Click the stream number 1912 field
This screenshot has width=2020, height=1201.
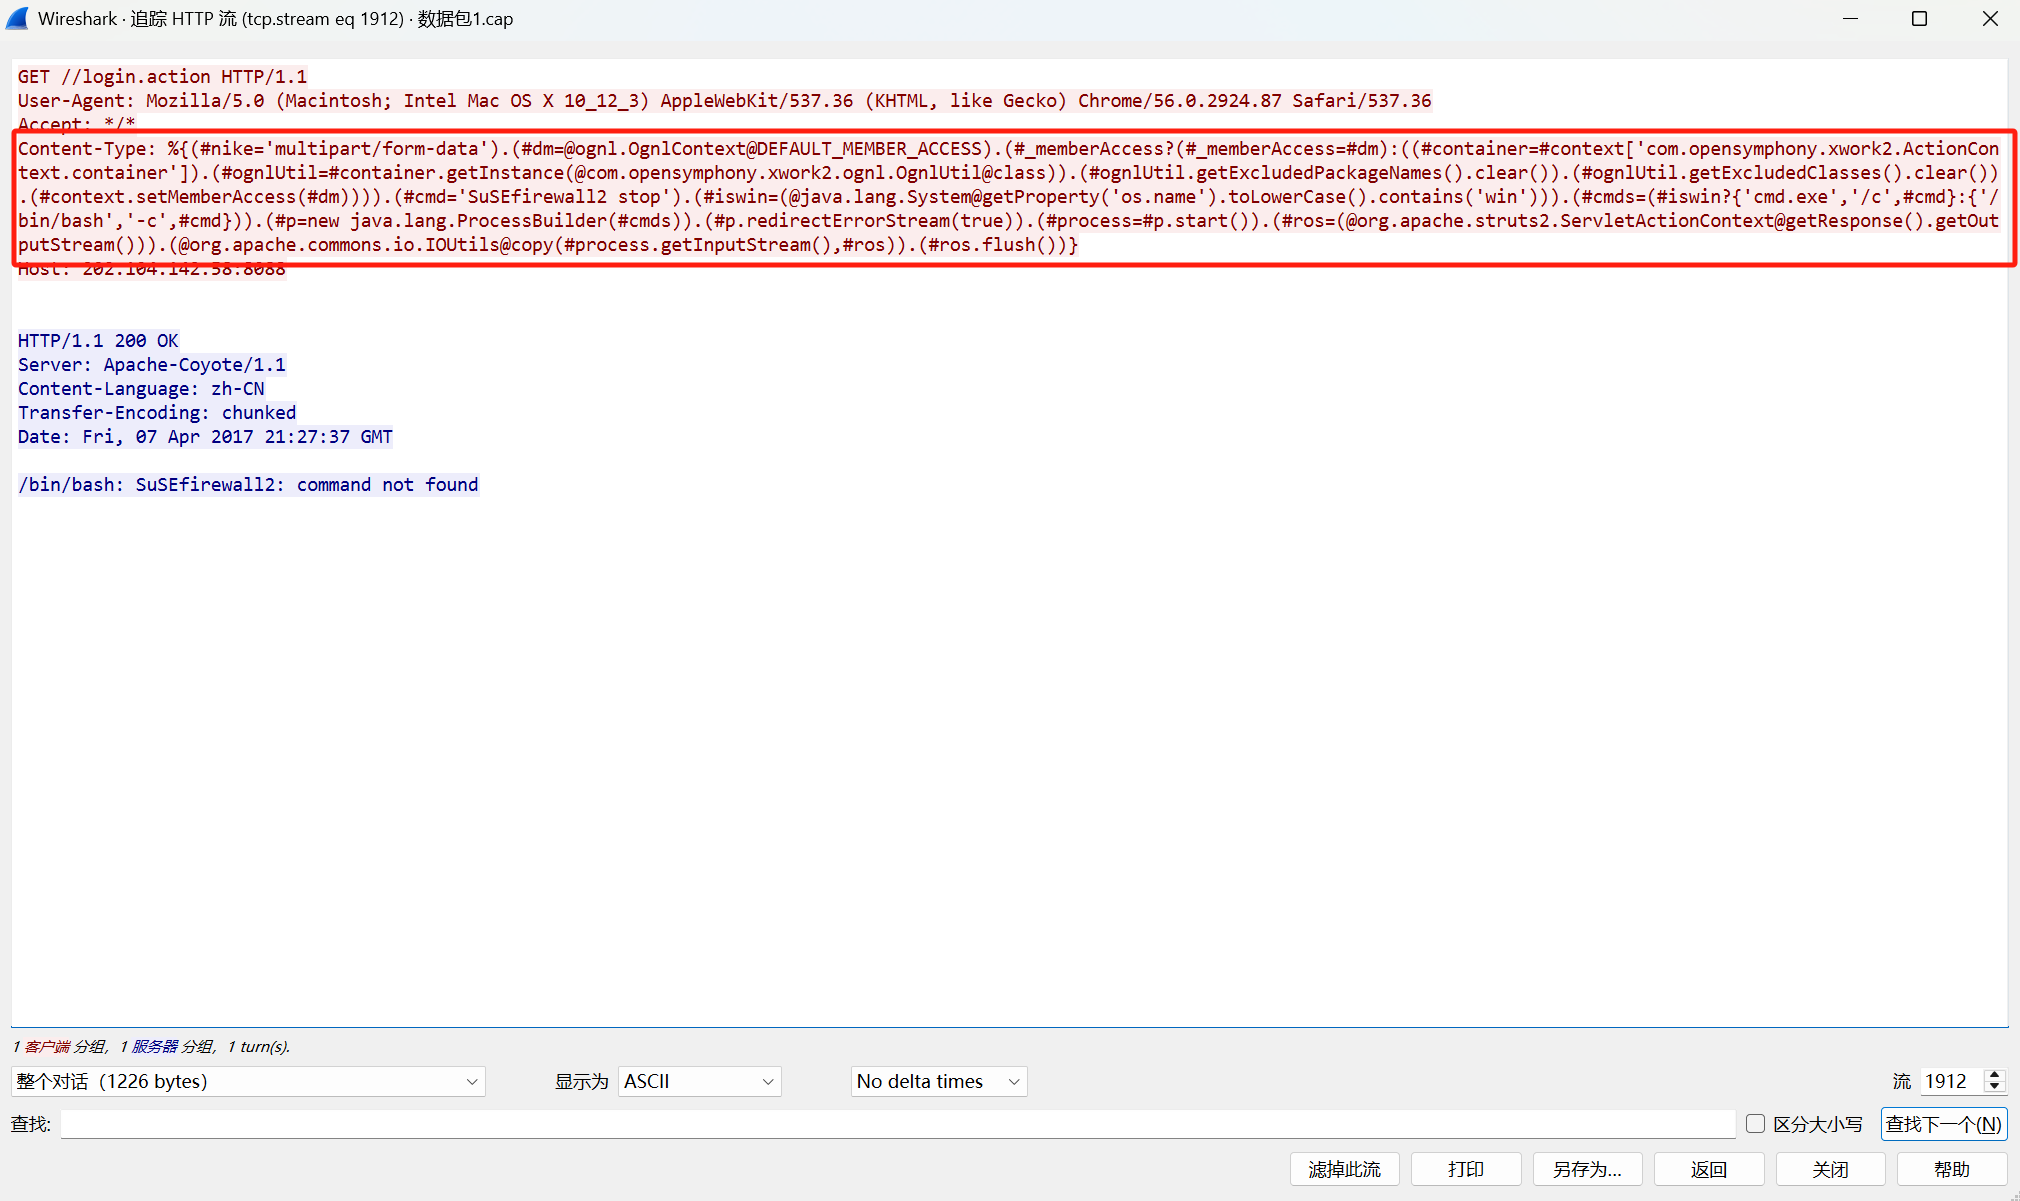1948,1081
